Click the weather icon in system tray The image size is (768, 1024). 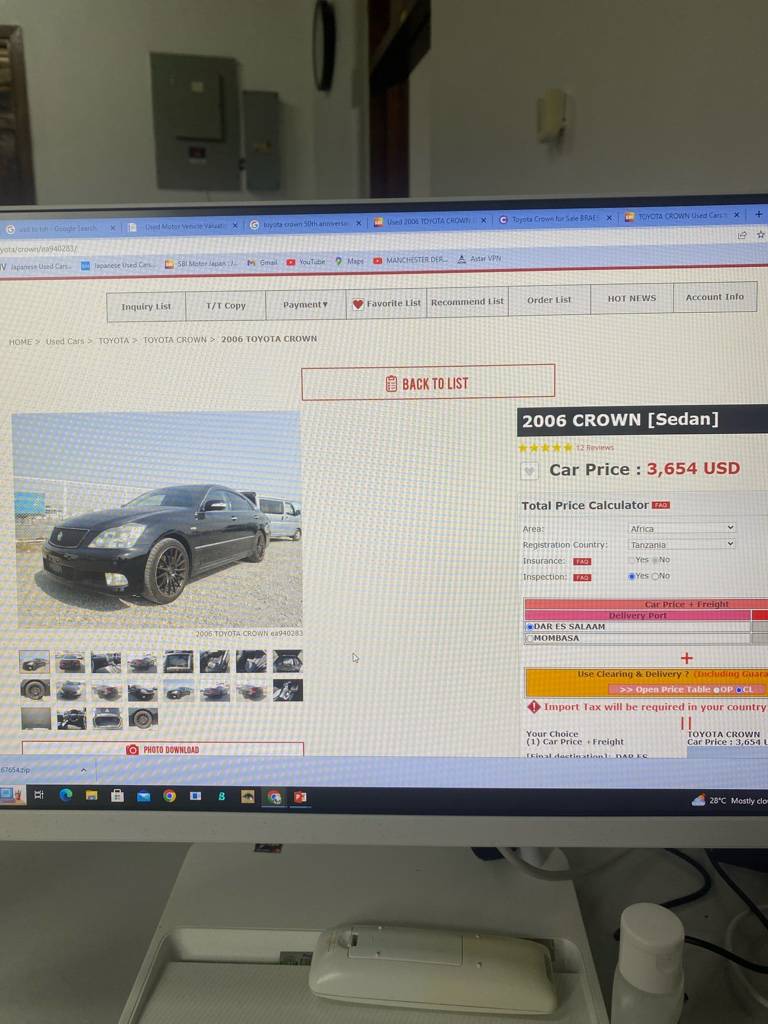click(x=698, y=800)
